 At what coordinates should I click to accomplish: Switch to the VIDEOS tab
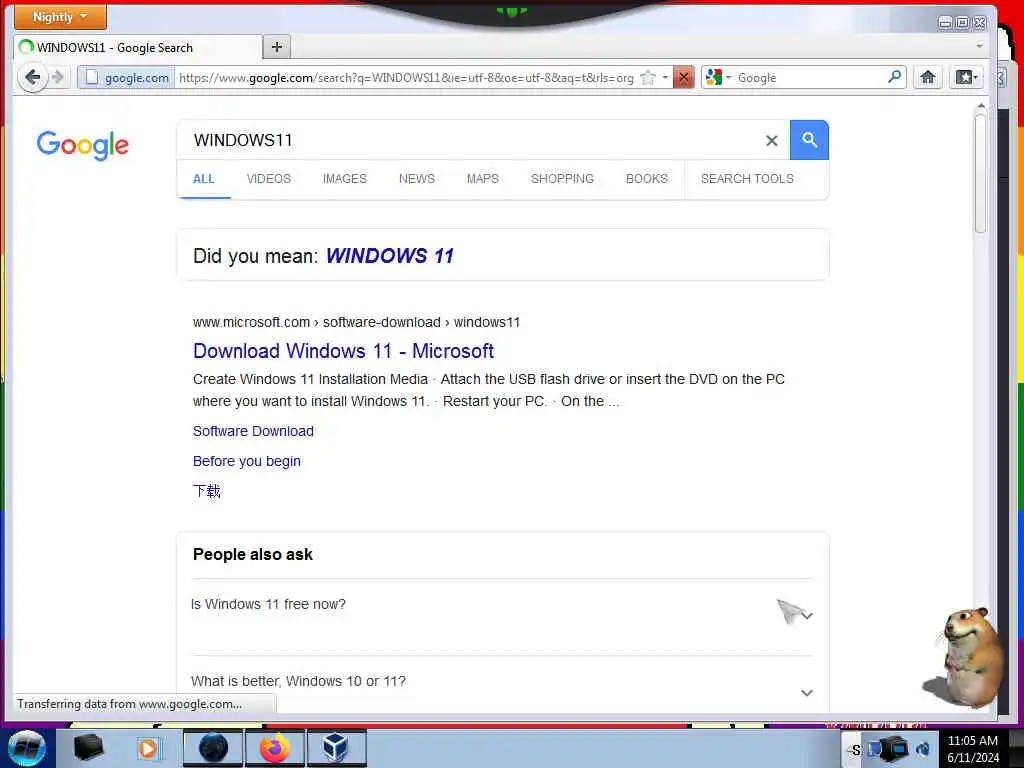pyautogui.click(x=268, y=179)
